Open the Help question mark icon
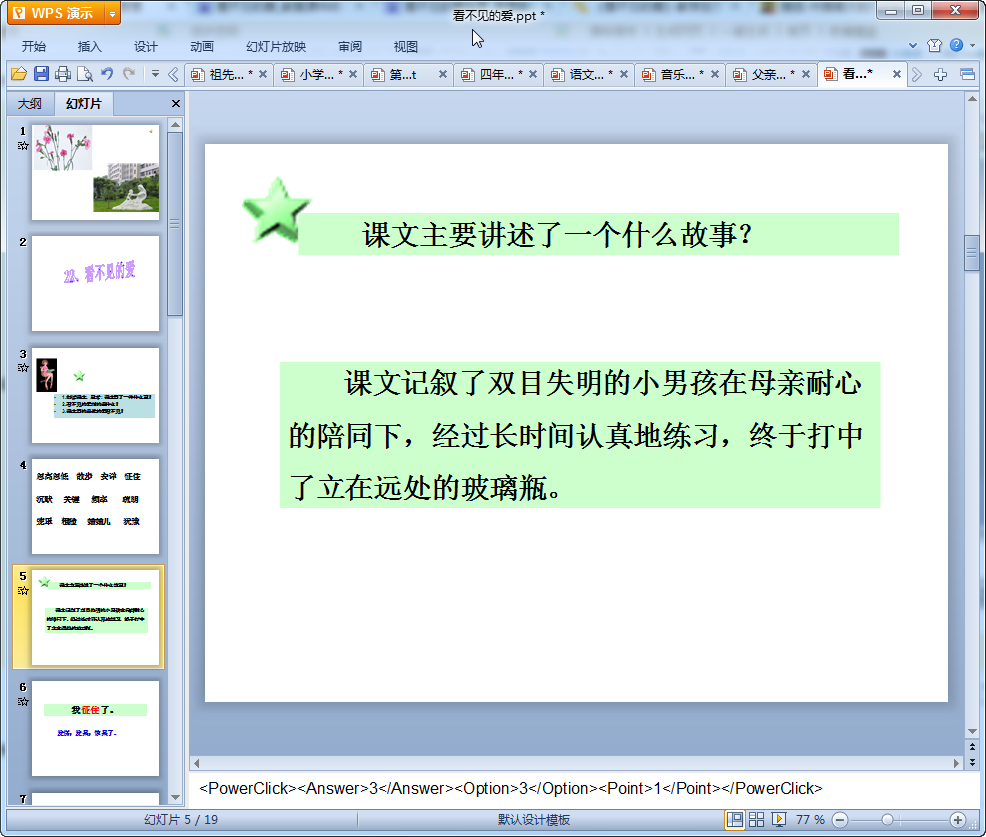Viewport: 986px width, 837px height. pyautogui.click(x=956, y=46)
